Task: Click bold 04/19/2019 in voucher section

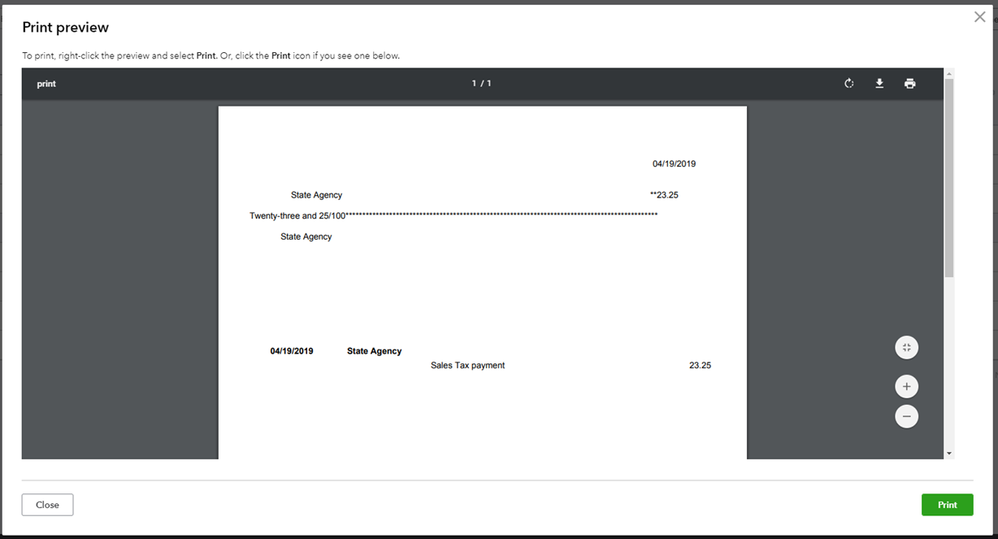Action: [x=292, y=351]
